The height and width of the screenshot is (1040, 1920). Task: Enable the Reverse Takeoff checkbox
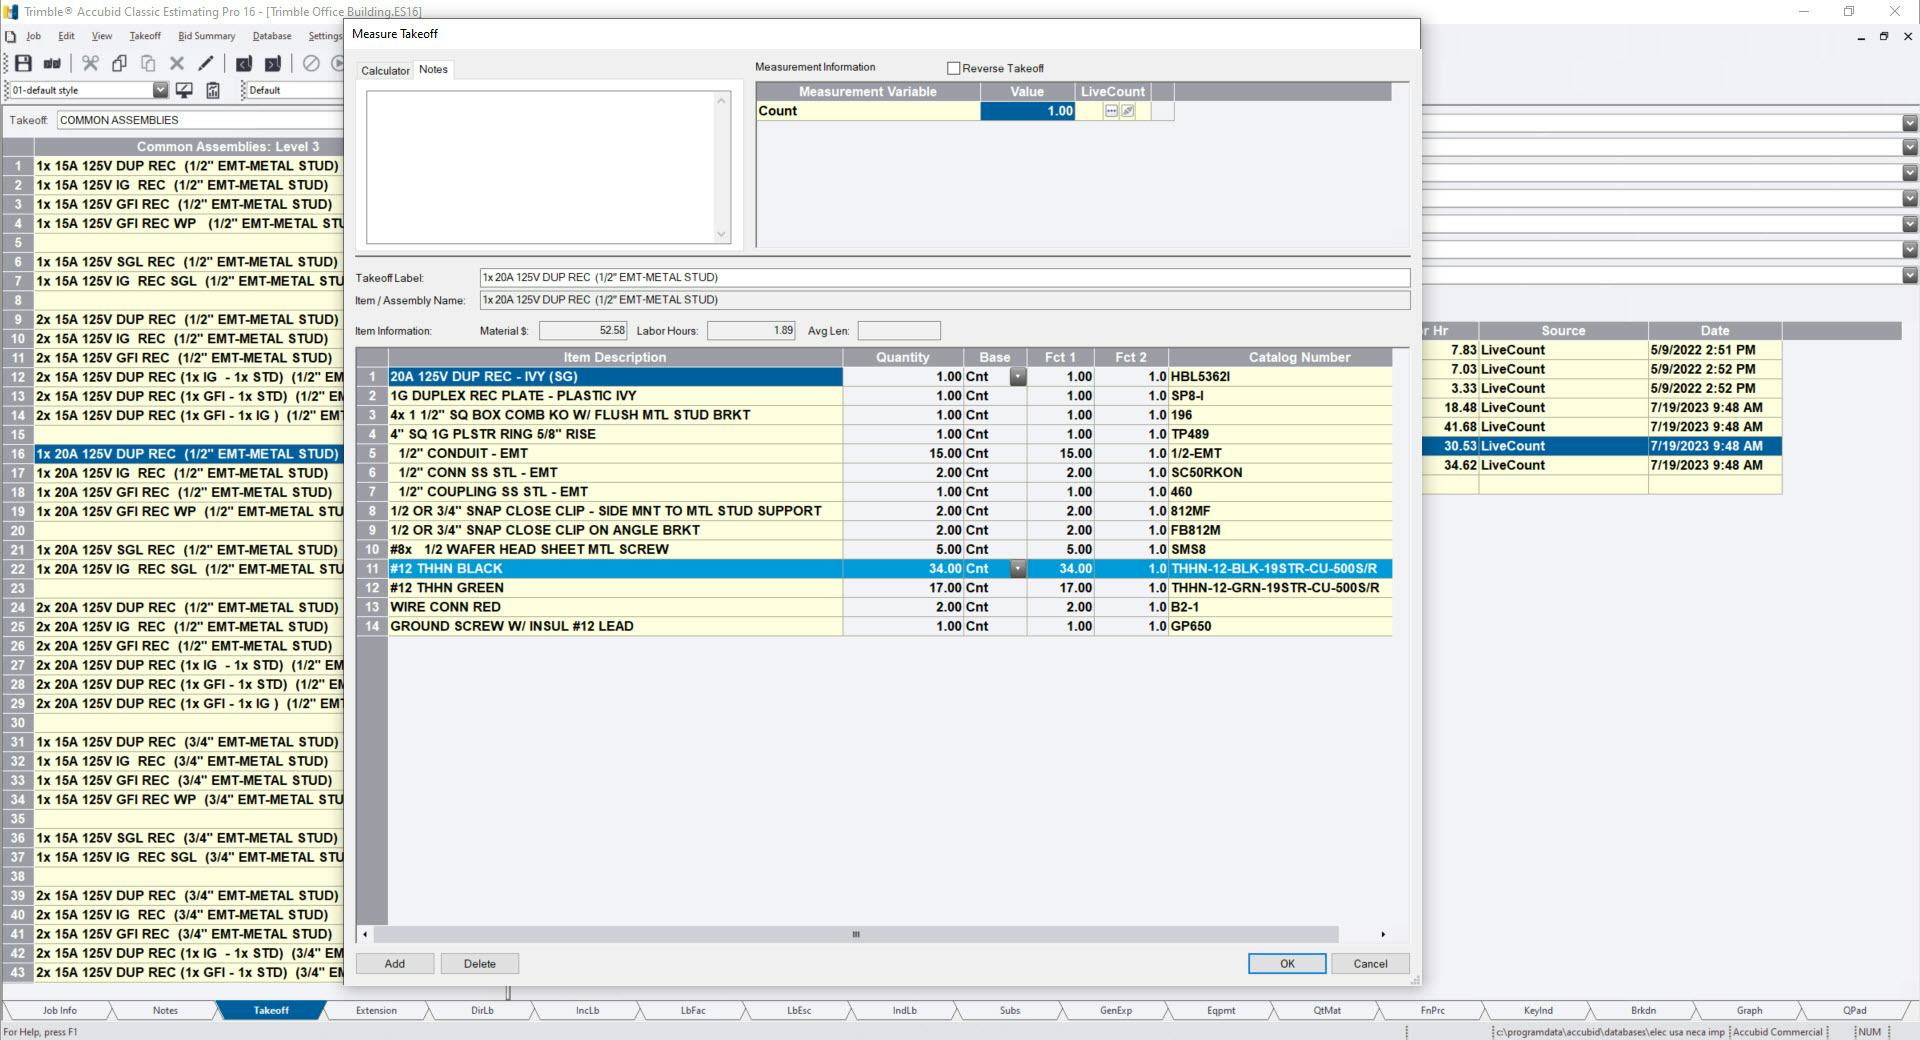pos(954,68)
